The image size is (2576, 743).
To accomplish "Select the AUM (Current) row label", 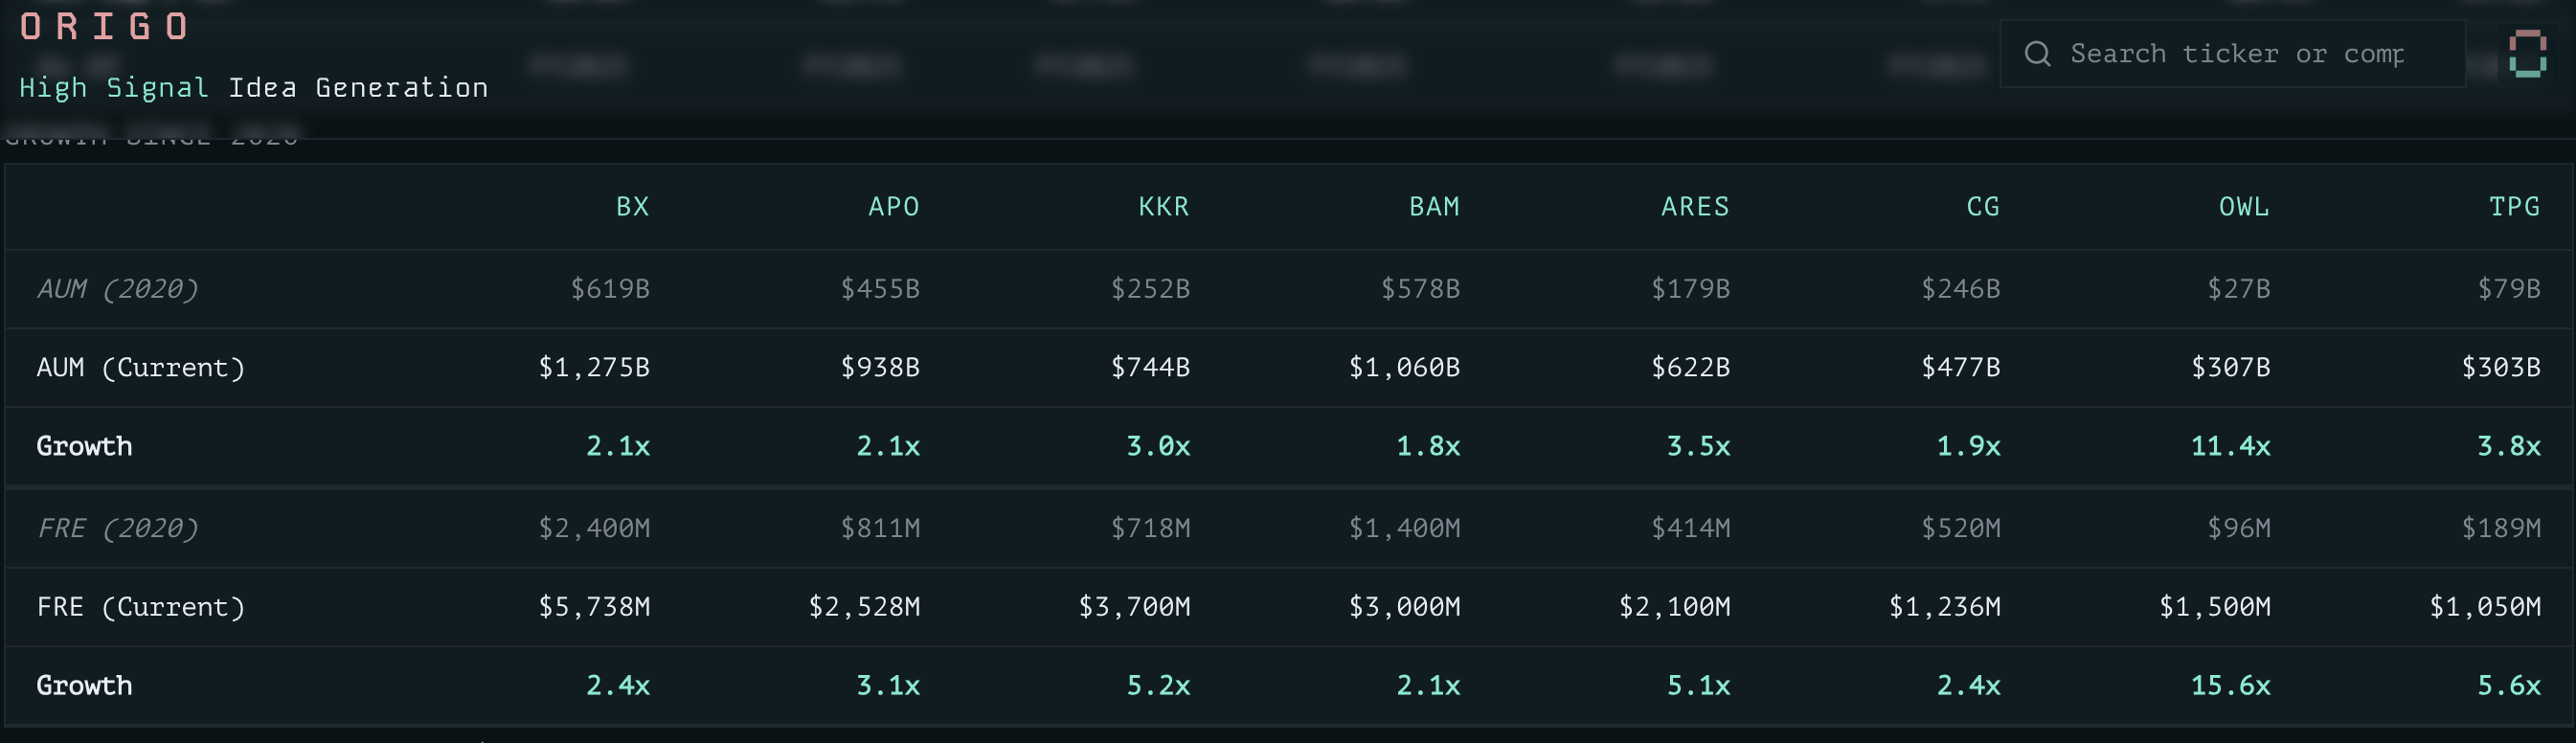I will point(140,368).
